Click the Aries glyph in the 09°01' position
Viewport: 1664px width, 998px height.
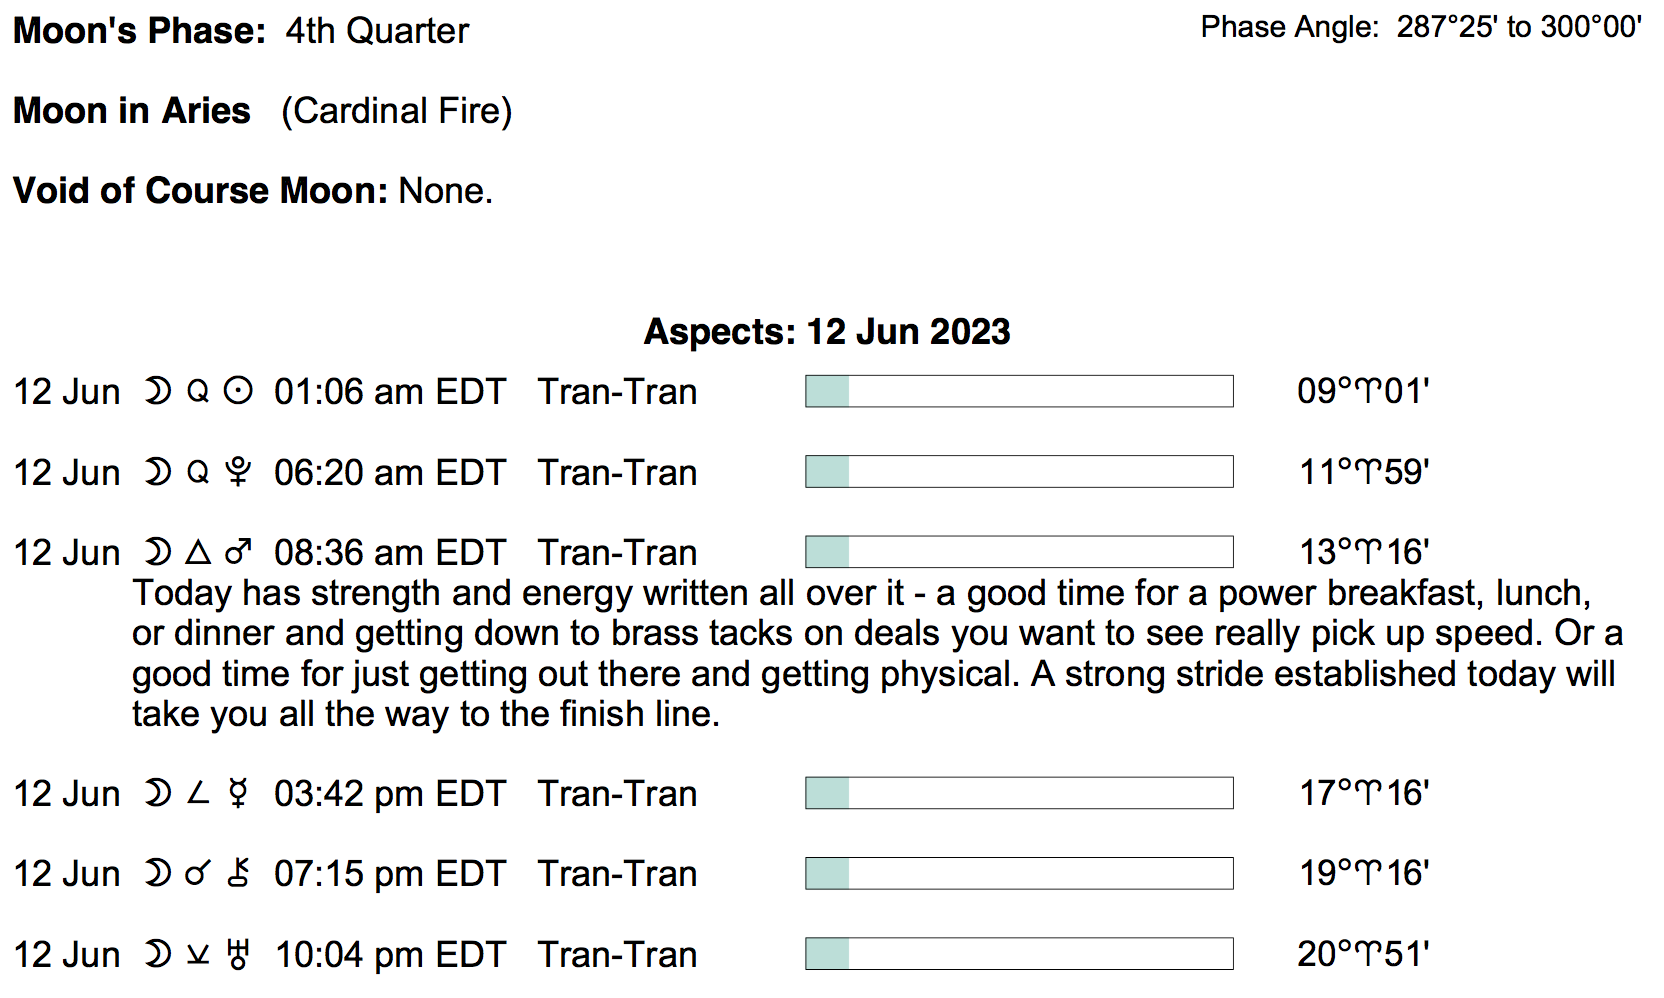[x=1367, y=392]
